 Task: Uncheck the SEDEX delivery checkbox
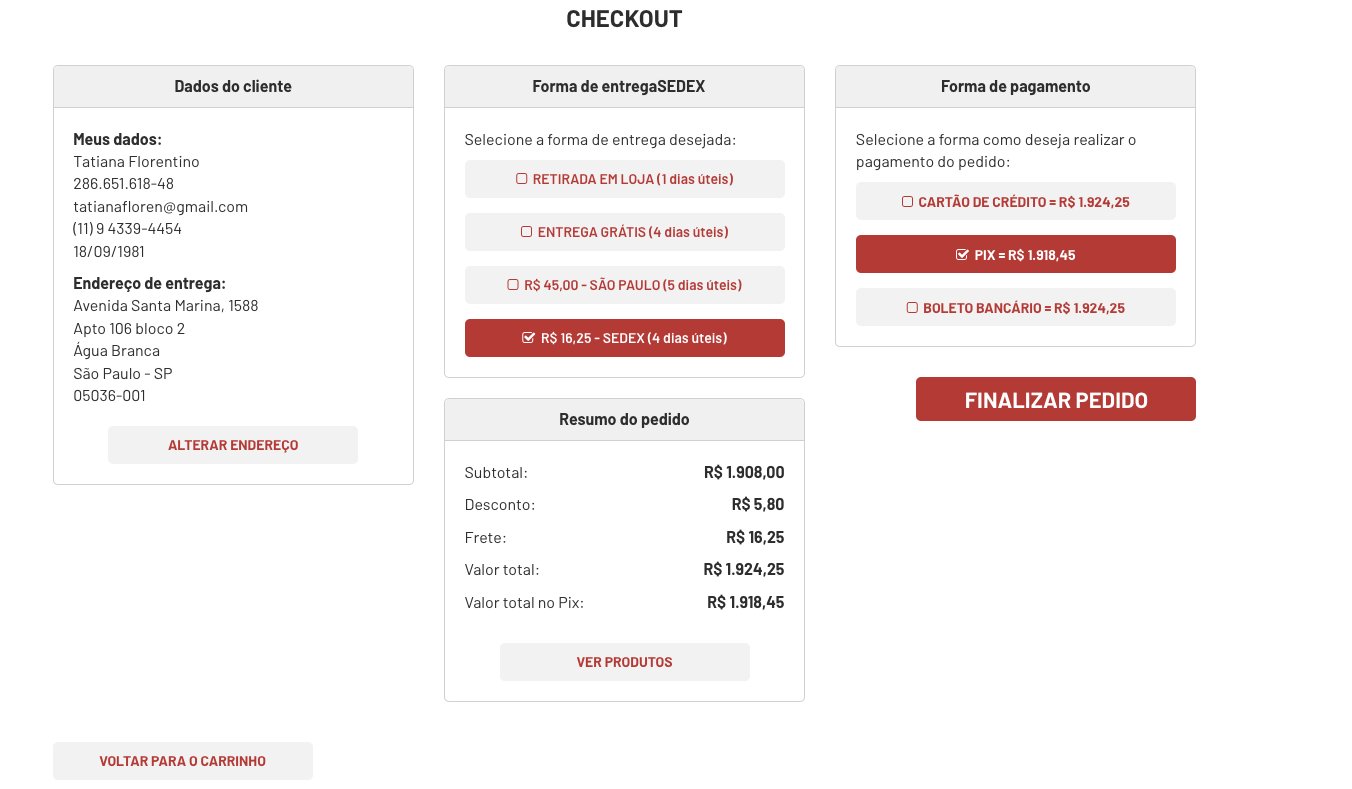point(529,338)
